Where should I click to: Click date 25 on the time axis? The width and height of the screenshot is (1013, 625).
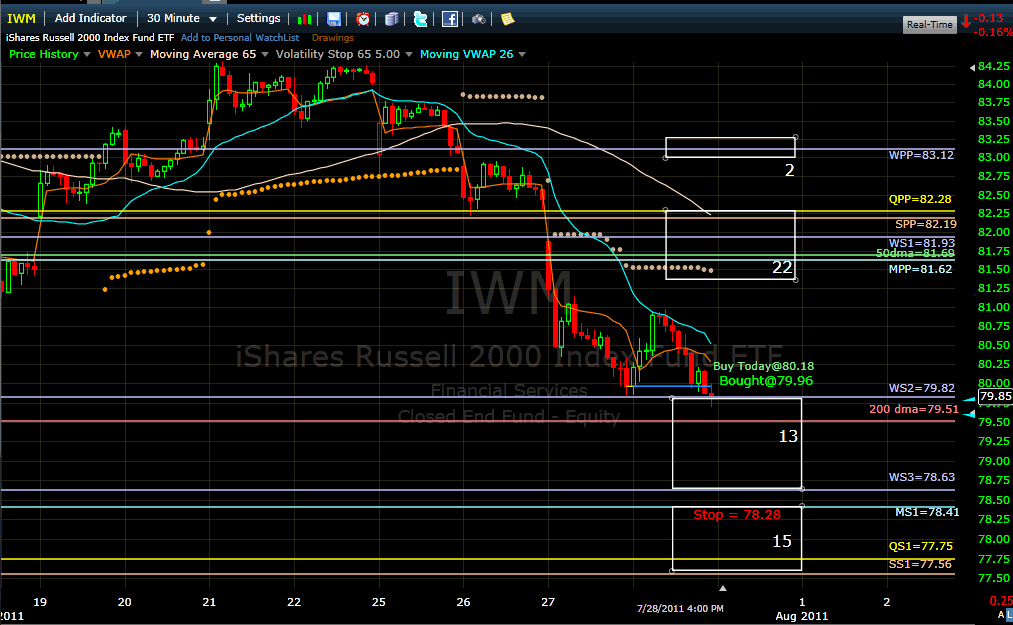[x=379, y=602]
